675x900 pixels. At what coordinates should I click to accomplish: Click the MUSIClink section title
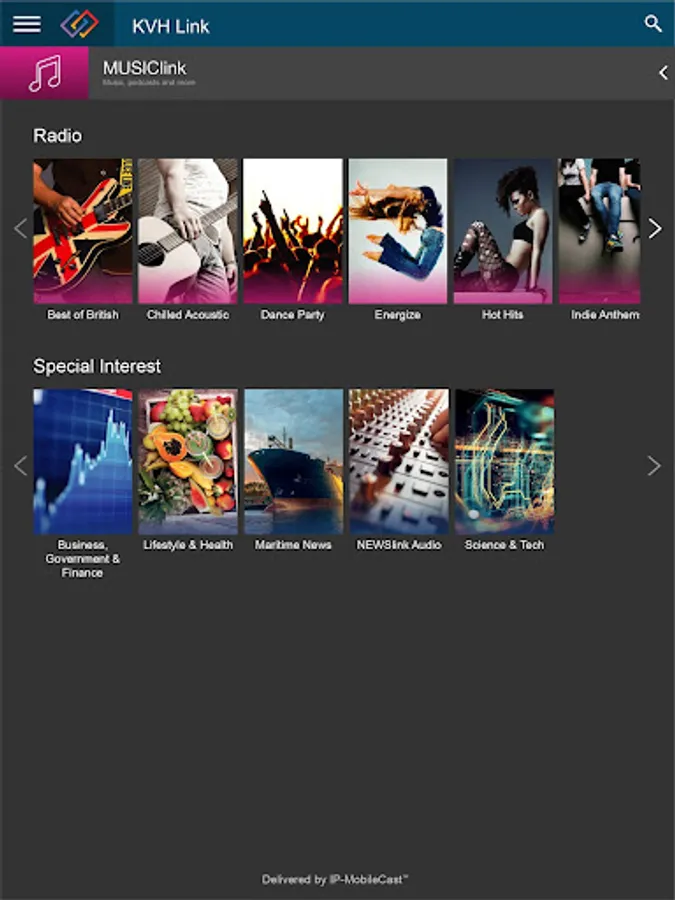145,68
